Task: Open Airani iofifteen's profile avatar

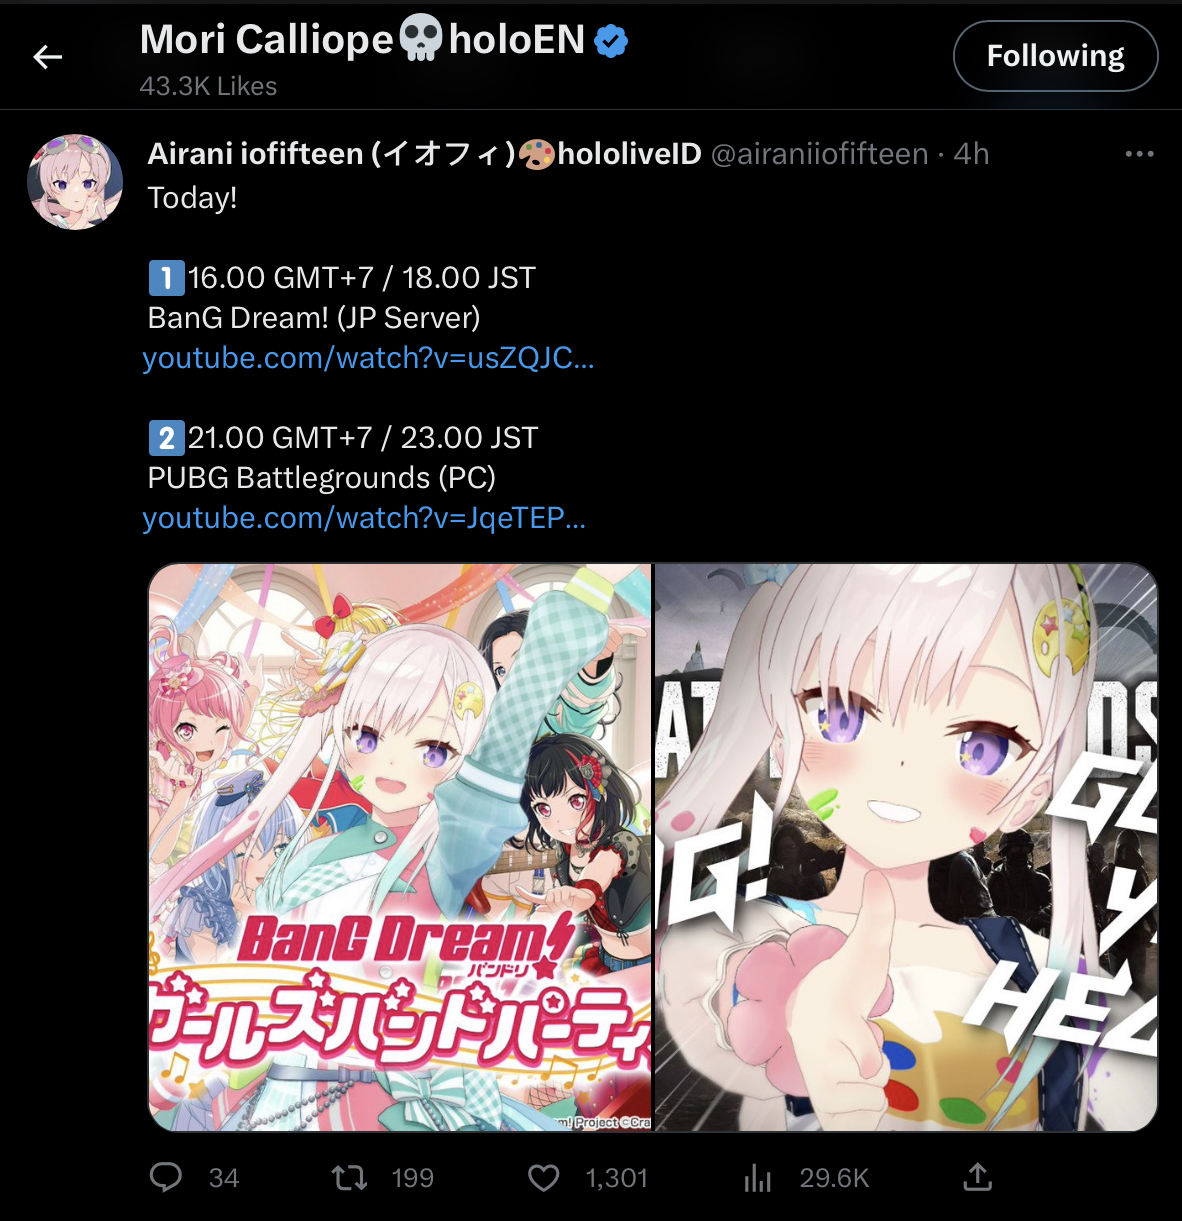Action: pos(75,182)
